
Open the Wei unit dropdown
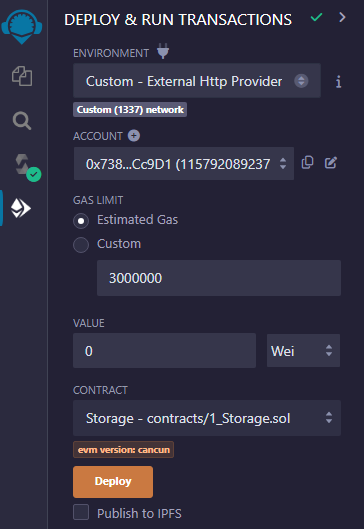[x=303, y=351]
